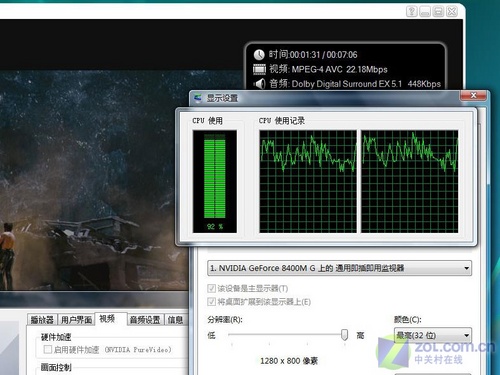Image resolution: width=500 pixels, height=375 pixels.
Task: Click the 显示设置 window title icon
Action: coord(198,98)
